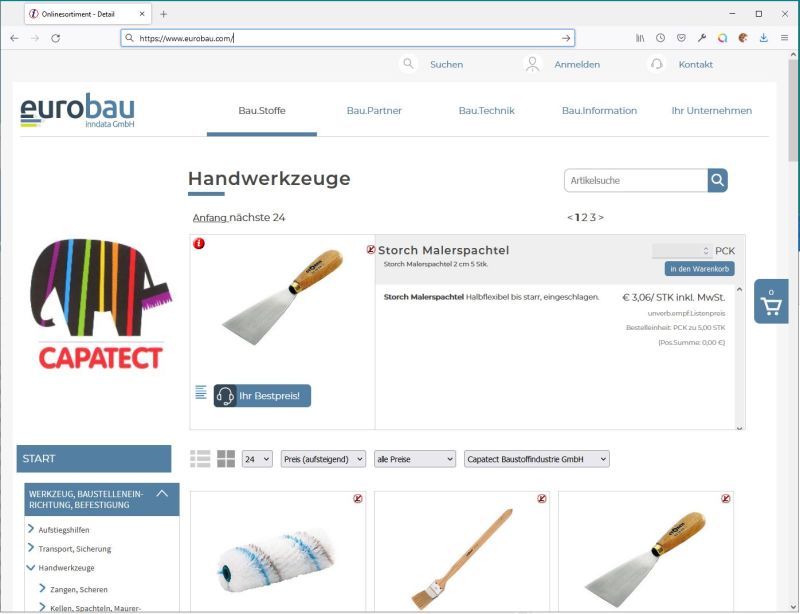Image resolution: width=800 pixels, height=614 pixels.
Task: Open the paint brush product thumbnail
Action: click(x=462, y=559)
